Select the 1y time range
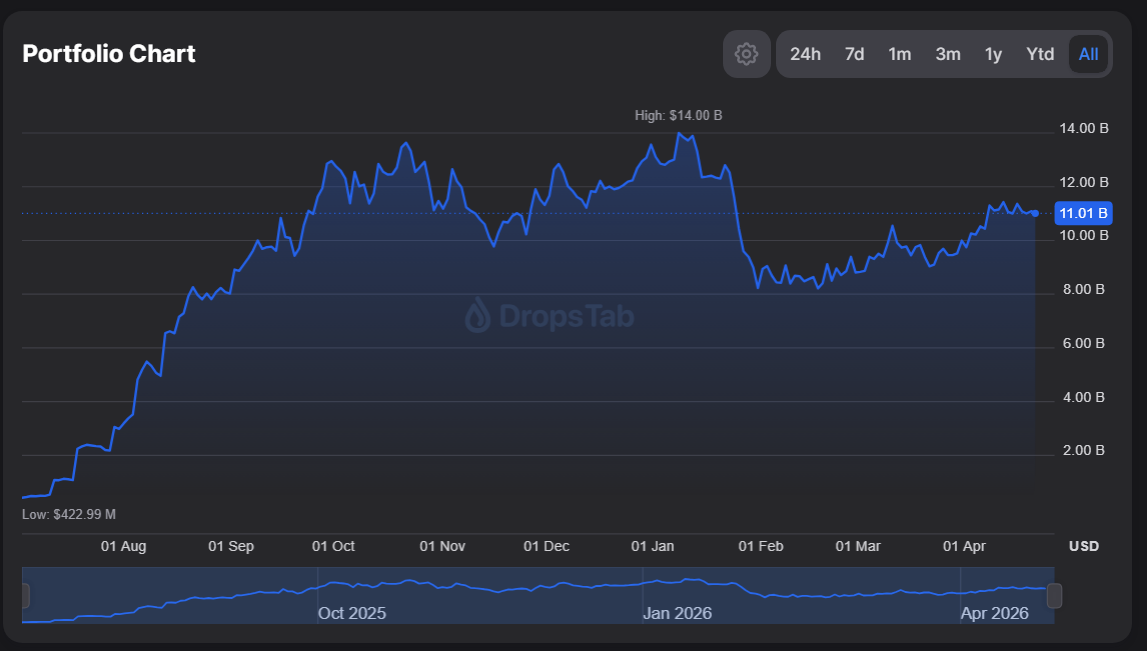 click(993, 54)
